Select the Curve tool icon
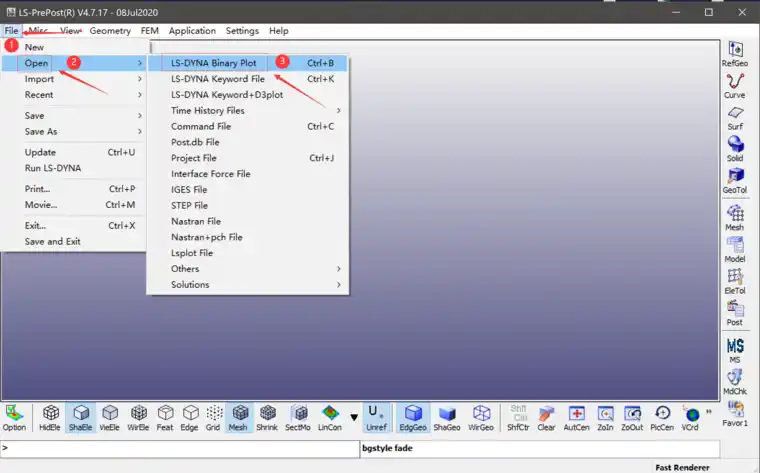Screen dimensions: 760x473 pyautogui.click(x=735, y=86)
